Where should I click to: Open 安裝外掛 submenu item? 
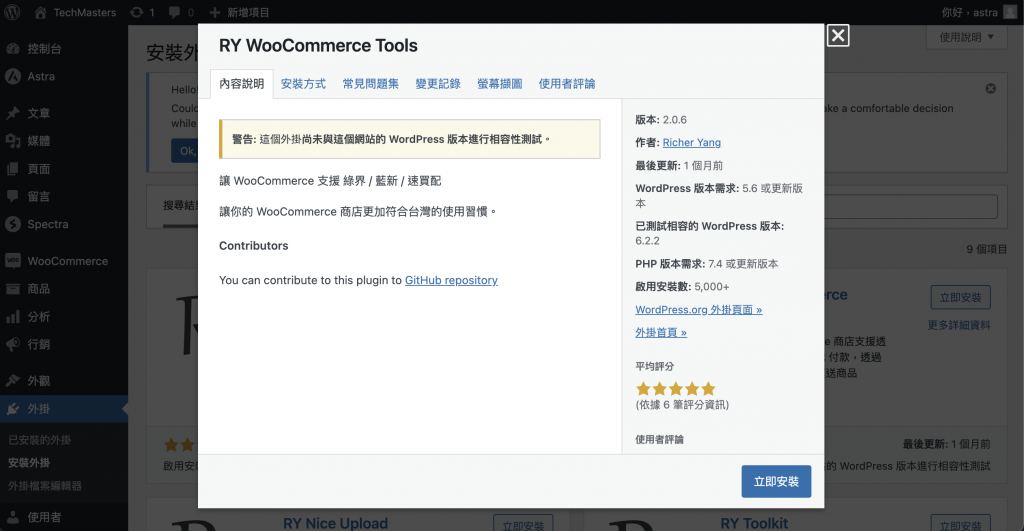coord(29,462)
